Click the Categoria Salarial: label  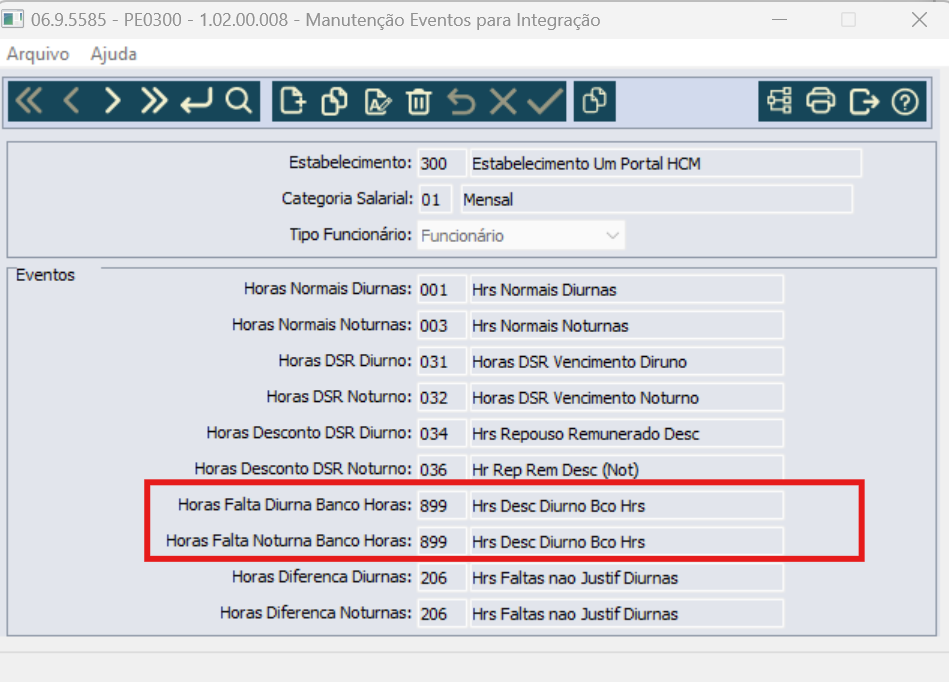click(347, 198)
